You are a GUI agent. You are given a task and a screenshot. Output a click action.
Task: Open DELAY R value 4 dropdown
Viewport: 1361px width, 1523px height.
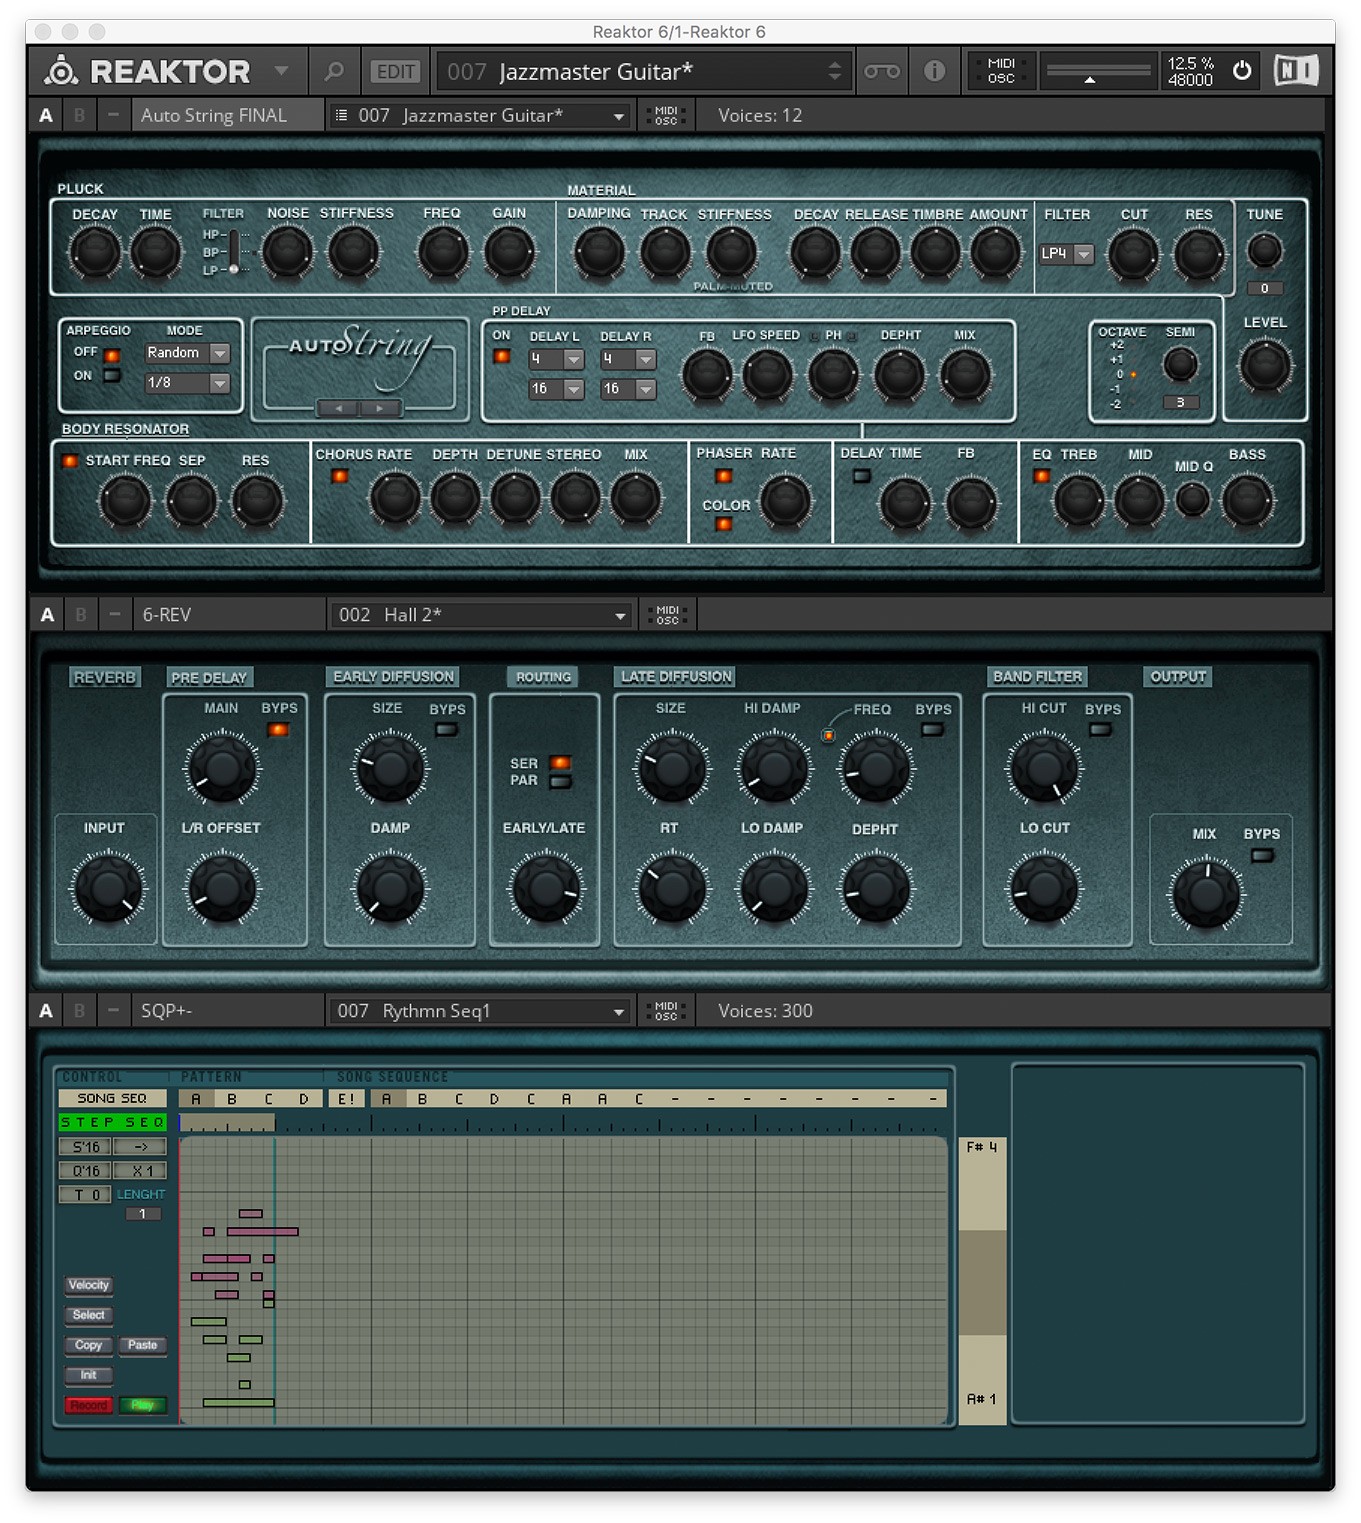(628, 359)
